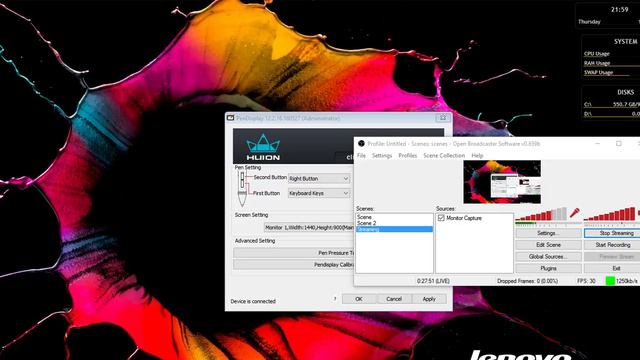Select the highlighted Streaming scene
Viewport: 640px width, 360px height.
click(x=394, y=229)
